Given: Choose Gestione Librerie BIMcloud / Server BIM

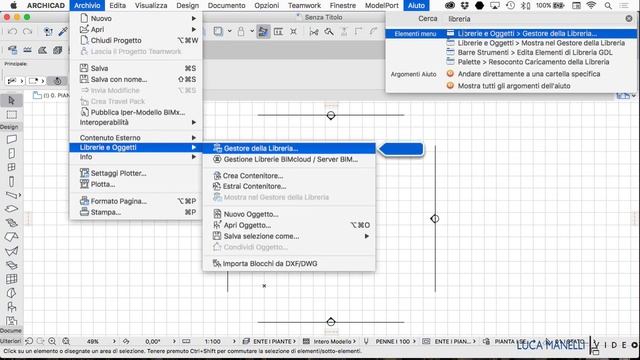Looking at the screenshot, I should pos(289,159).
